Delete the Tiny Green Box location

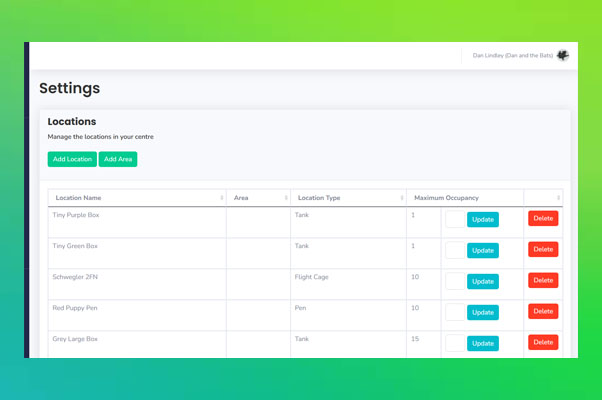click(x=543, y=249)
